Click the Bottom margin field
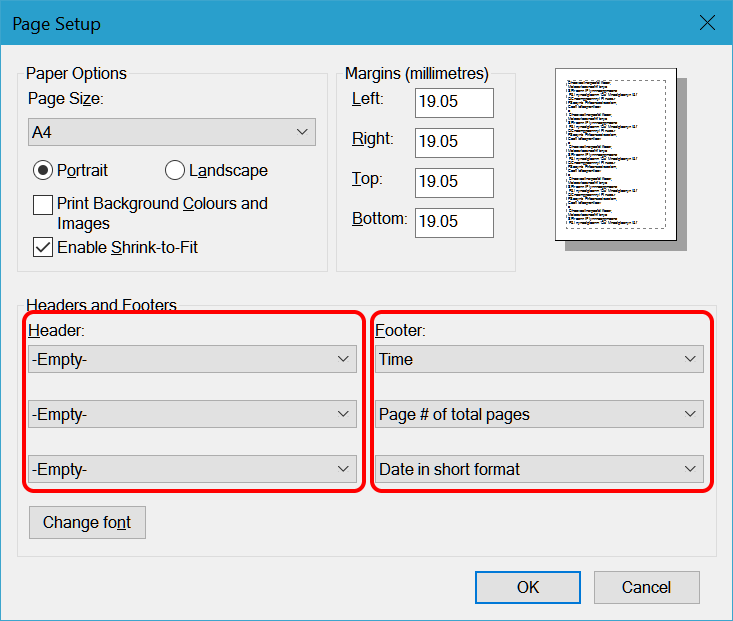 454,222
